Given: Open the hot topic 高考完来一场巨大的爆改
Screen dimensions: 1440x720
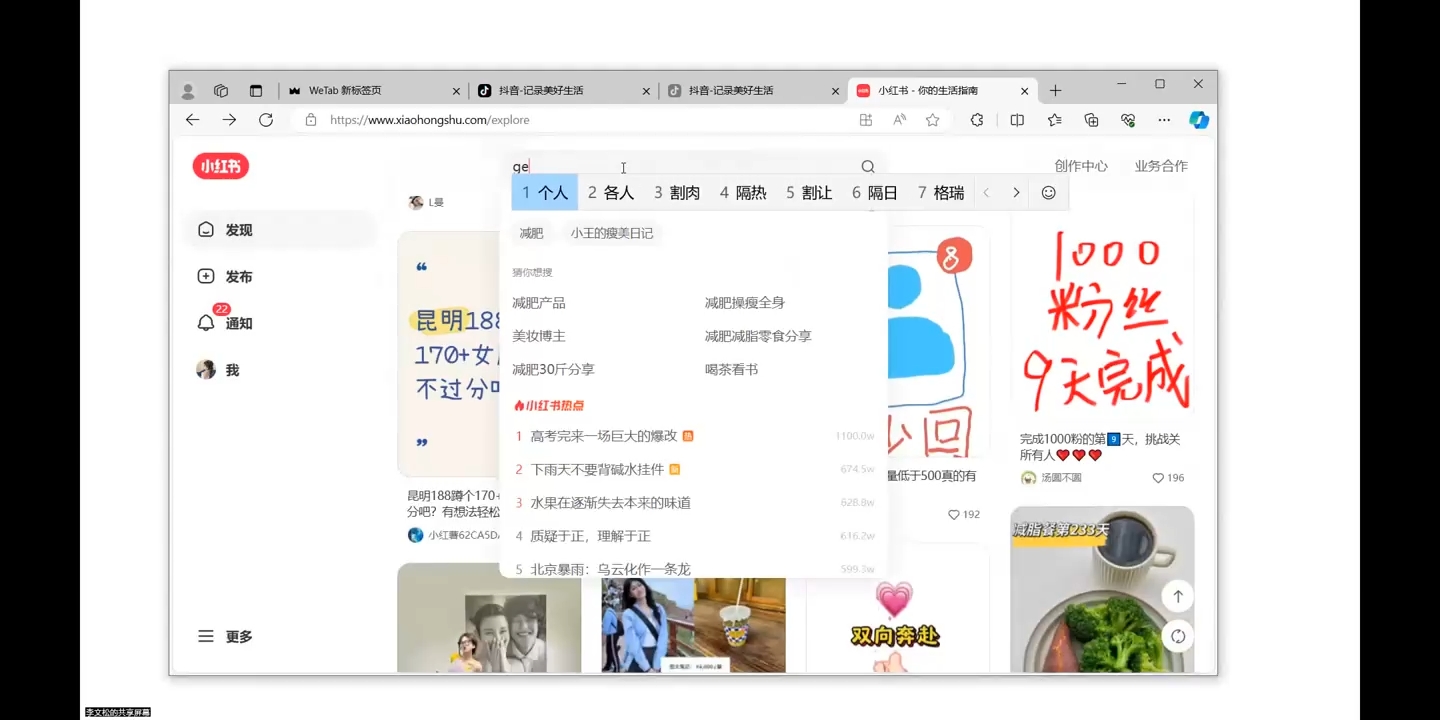Looking at the screenshot, I should coord(605,435).
